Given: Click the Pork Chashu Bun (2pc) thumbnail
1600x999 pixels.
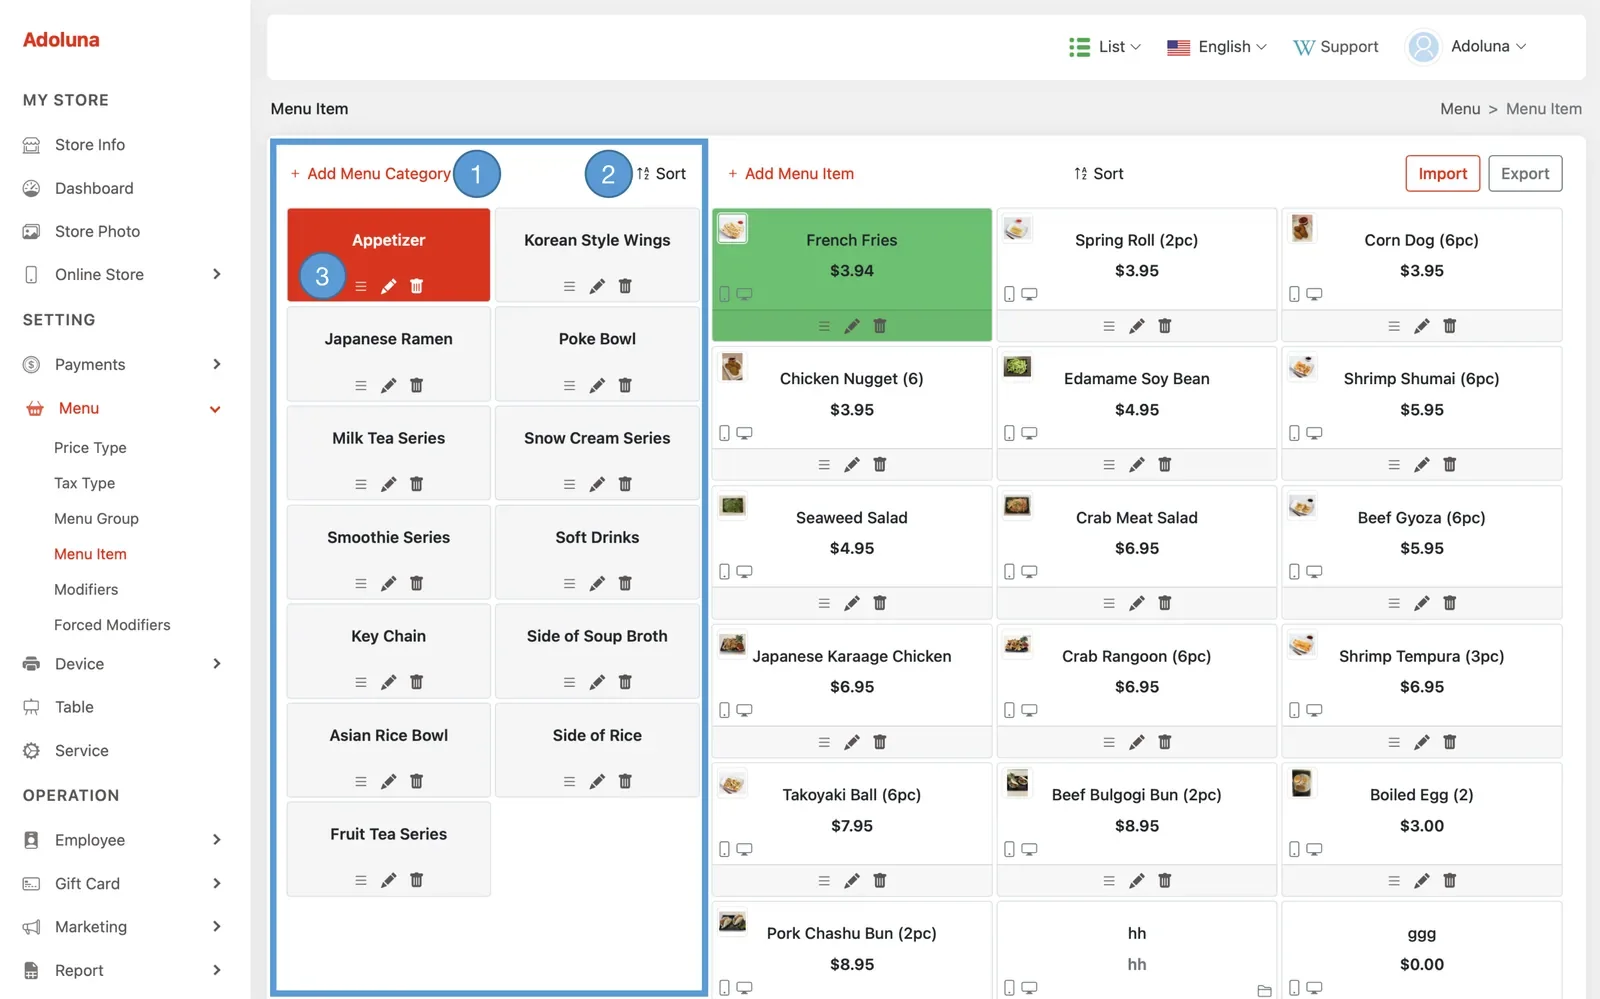Looking at the screenshot, I should 732,922.
